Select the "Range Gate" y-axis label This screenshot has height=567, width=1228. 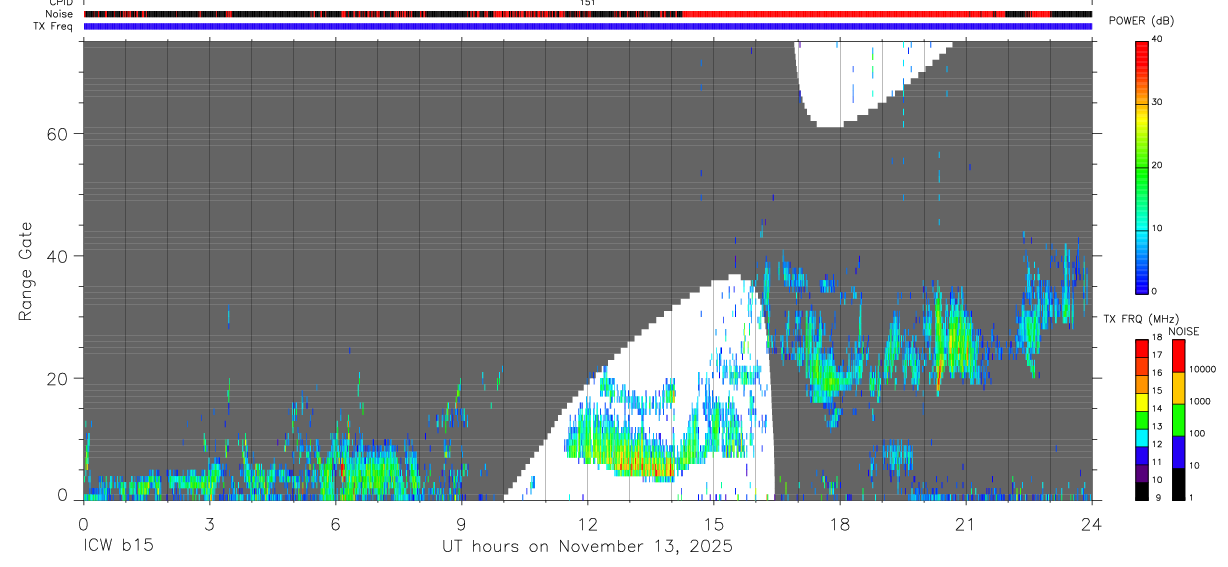pyautogui.click(x=26, y=271)
